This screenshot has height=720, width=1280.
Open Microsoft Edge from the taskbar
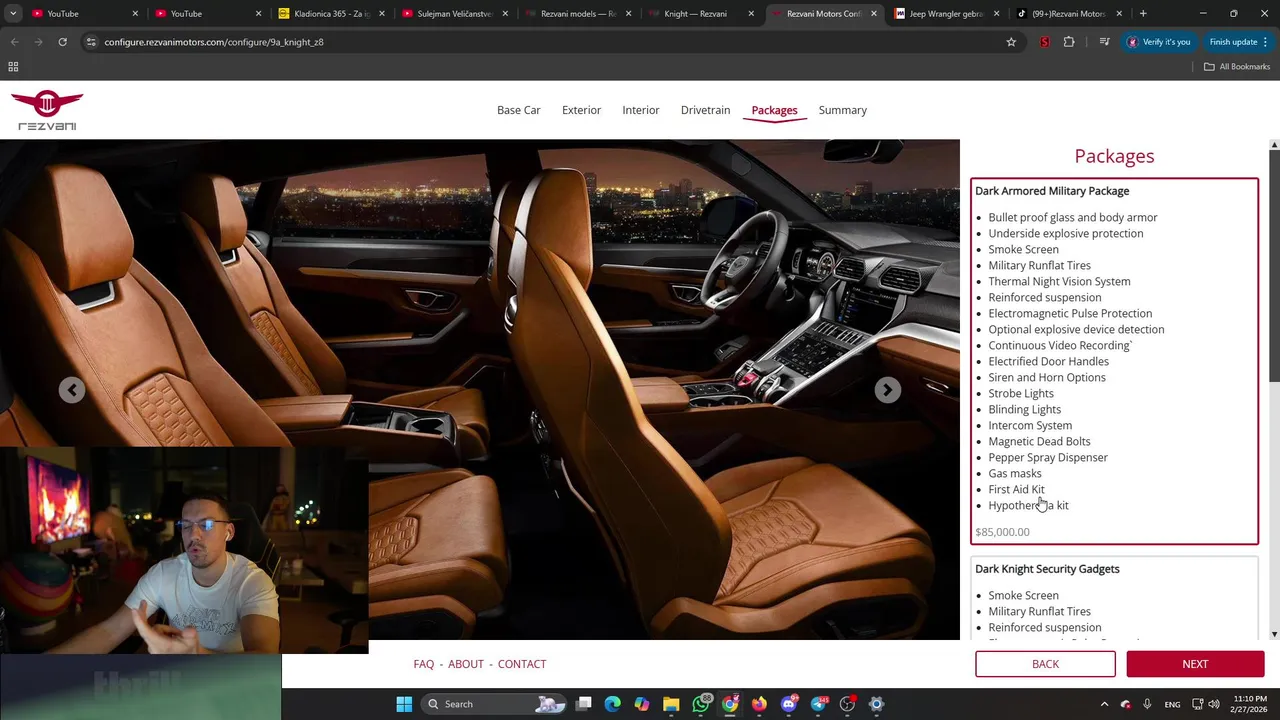pyautogui.click(x=612, y=704)
